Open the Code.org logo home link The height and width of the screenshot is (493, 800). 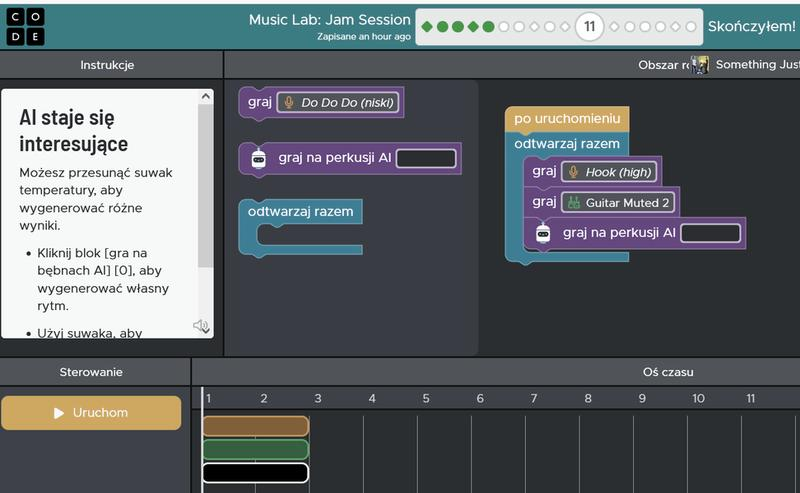tap(26, 27)
